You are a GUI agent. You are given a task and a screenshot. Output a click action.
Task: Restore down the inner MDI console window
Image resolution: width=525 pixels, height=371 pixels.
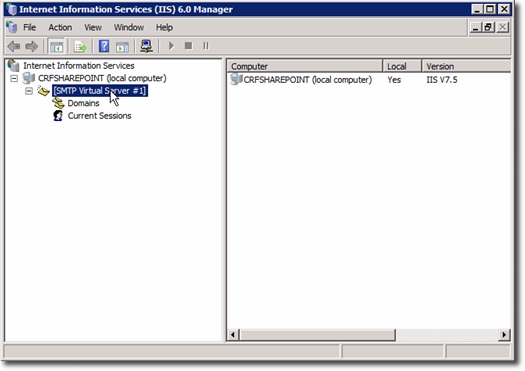tap(488, 27)
